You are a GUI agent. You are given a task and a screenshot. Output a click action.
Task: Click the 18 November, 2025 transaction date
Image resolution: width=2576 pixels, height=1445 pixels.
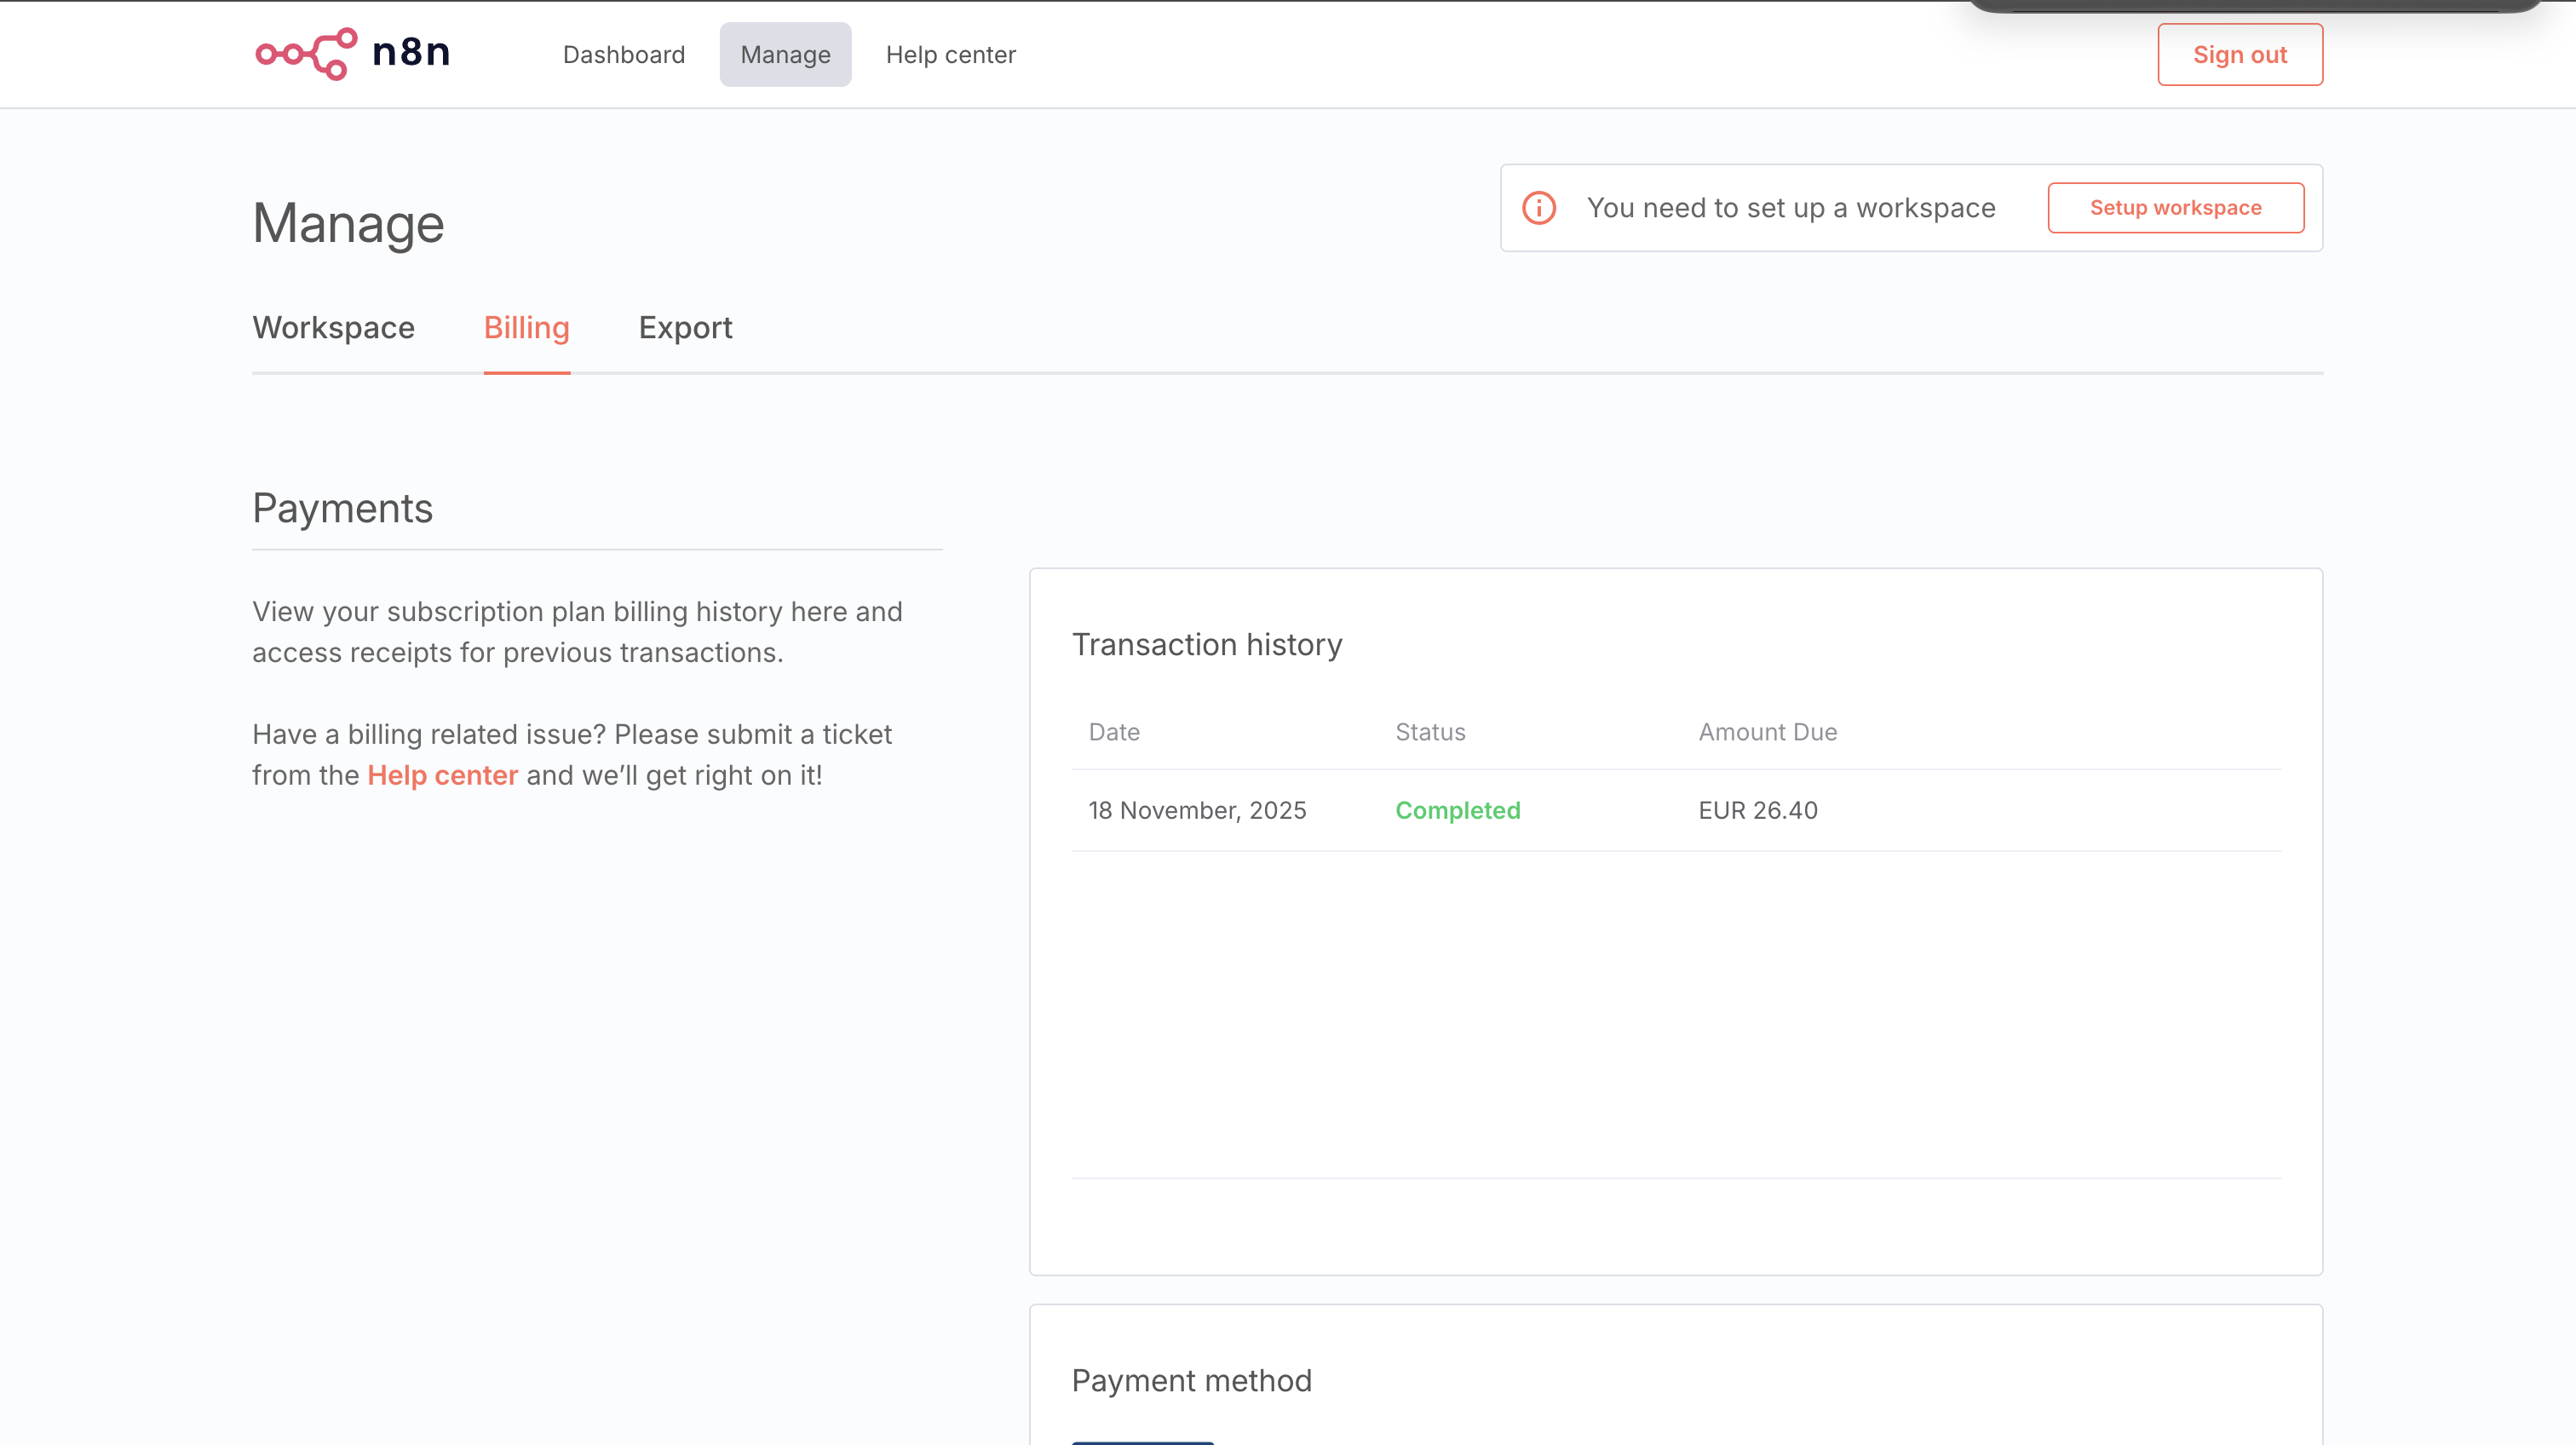point(1197,810)
